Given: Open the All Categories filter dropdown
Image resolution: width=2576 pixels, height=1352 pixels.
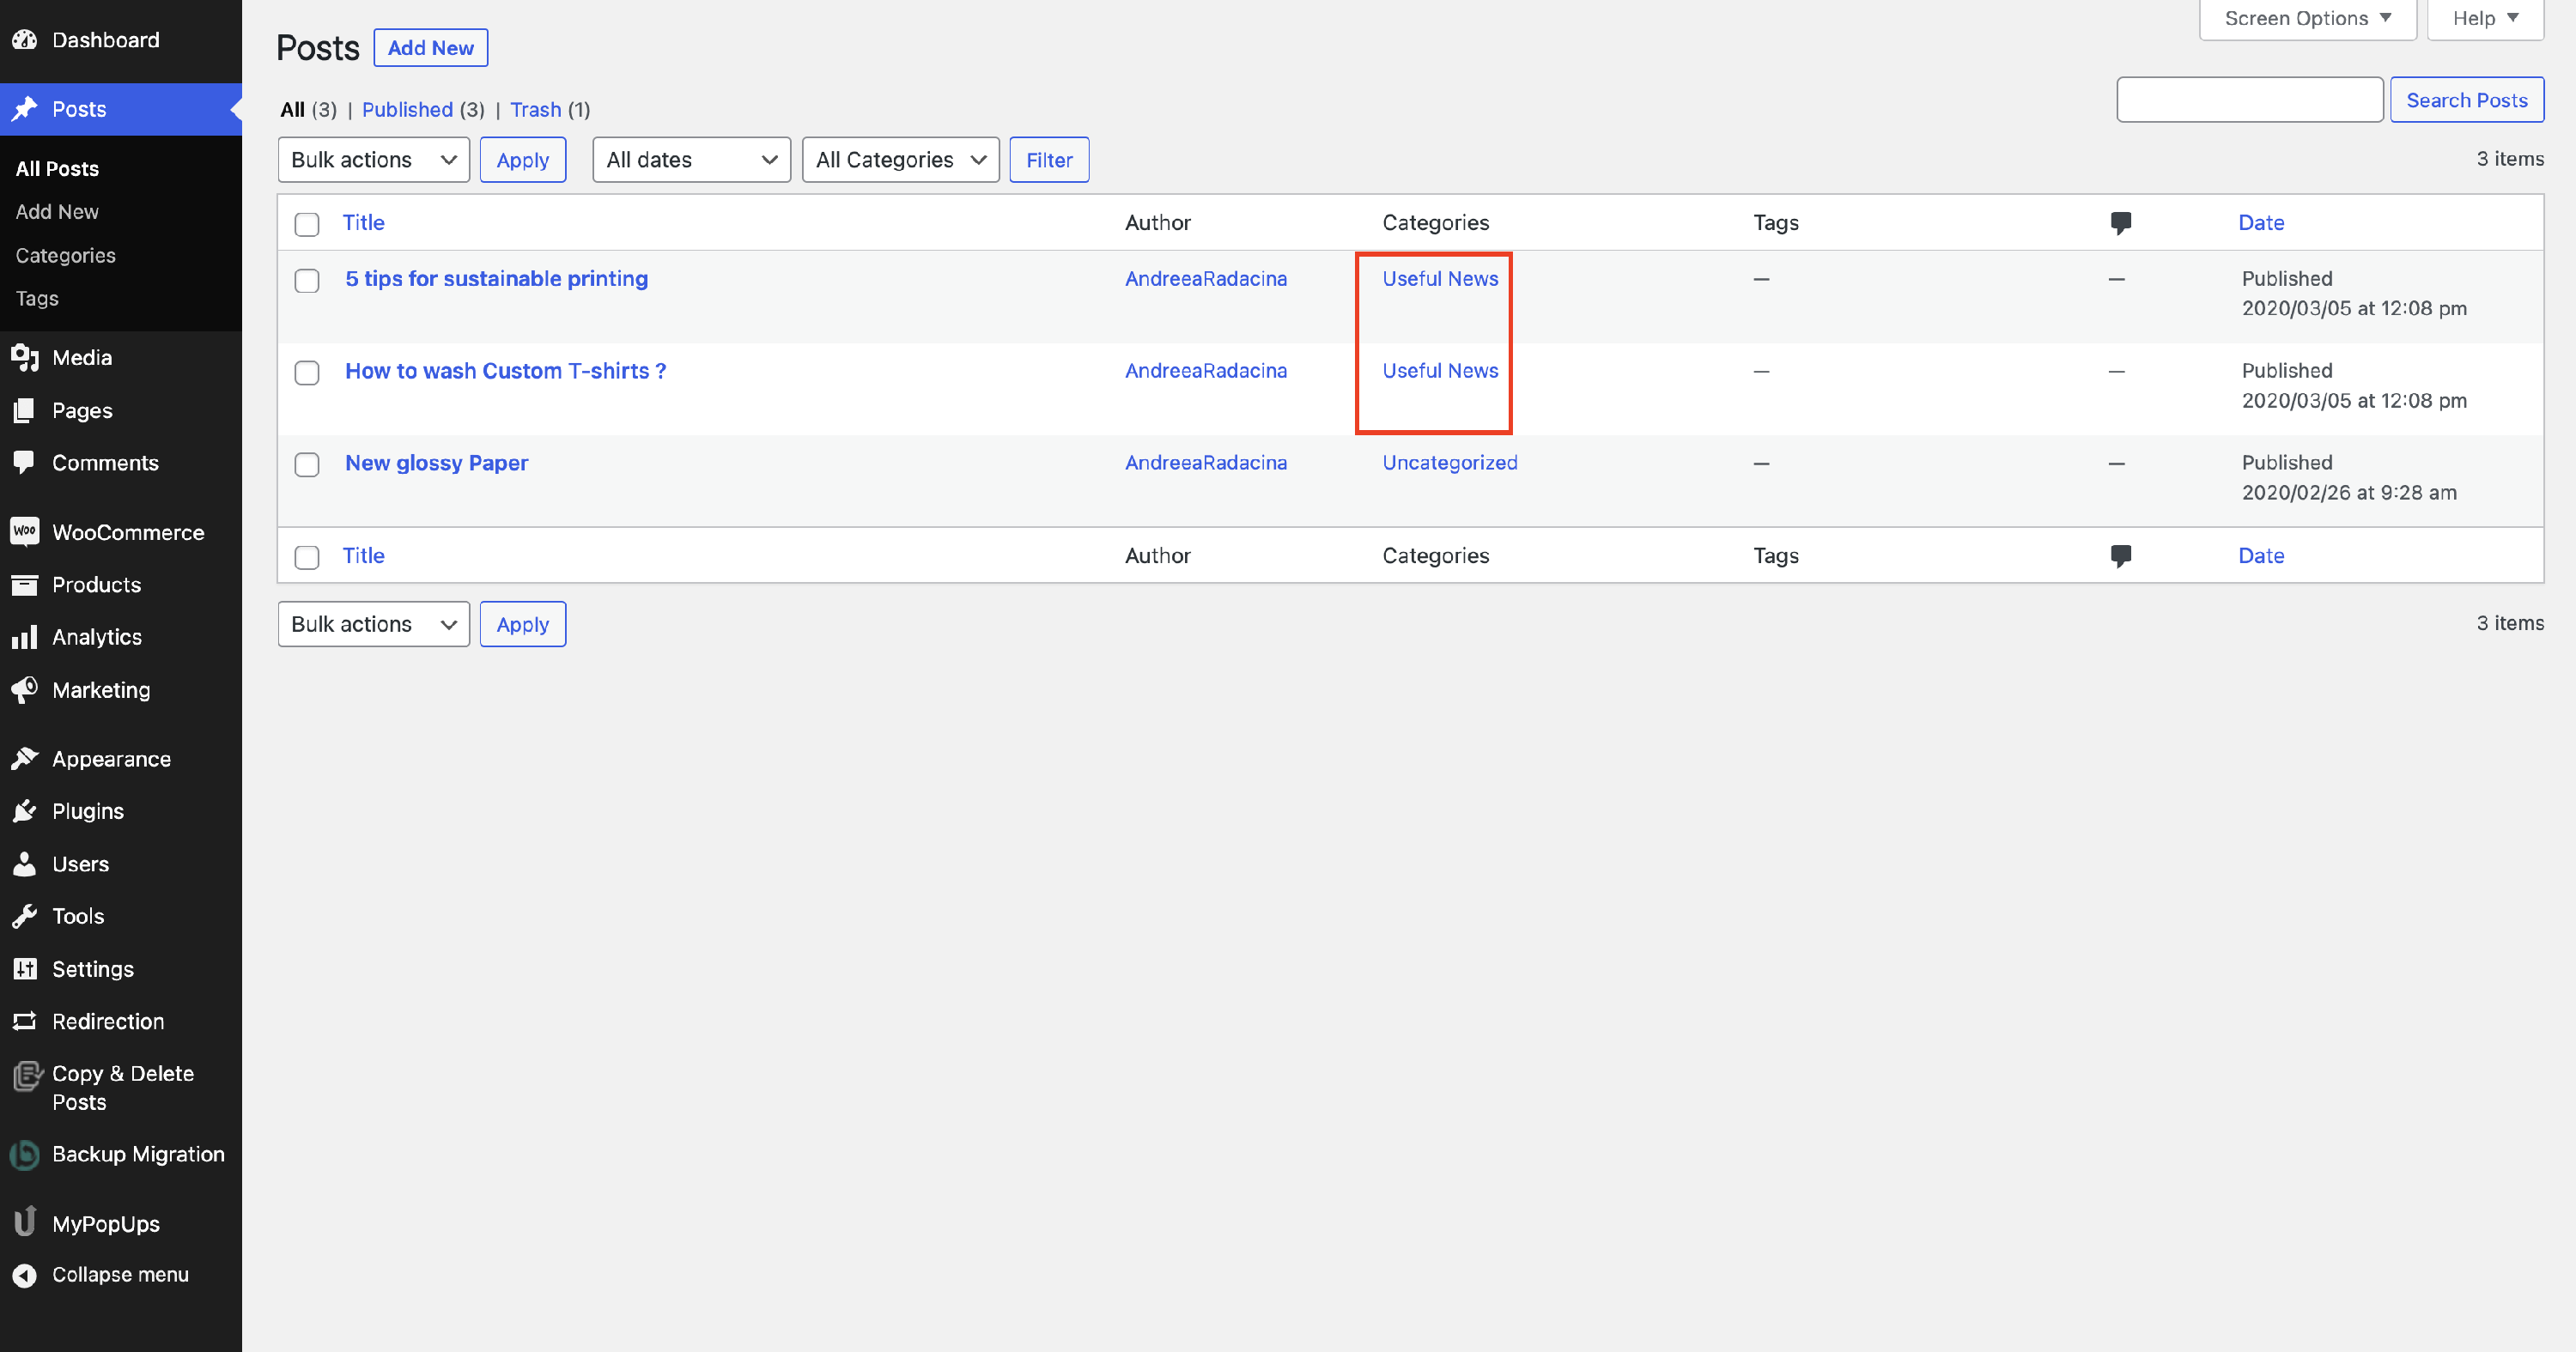Looking at the screenshot, I should [x=900, y=160].
